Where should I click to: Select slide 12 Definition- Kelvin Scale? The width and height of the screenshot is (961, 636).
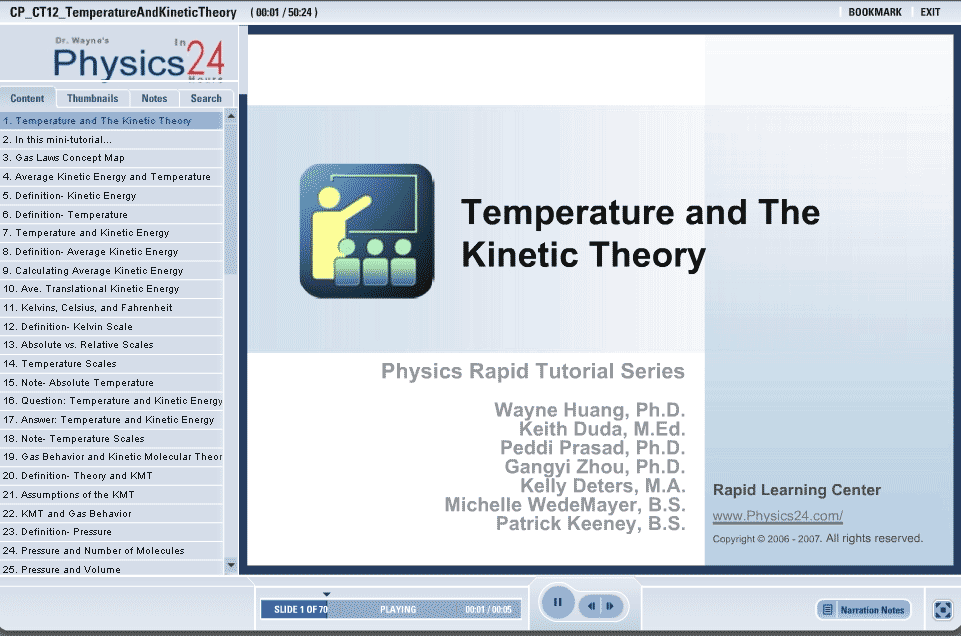click(74, 326)
